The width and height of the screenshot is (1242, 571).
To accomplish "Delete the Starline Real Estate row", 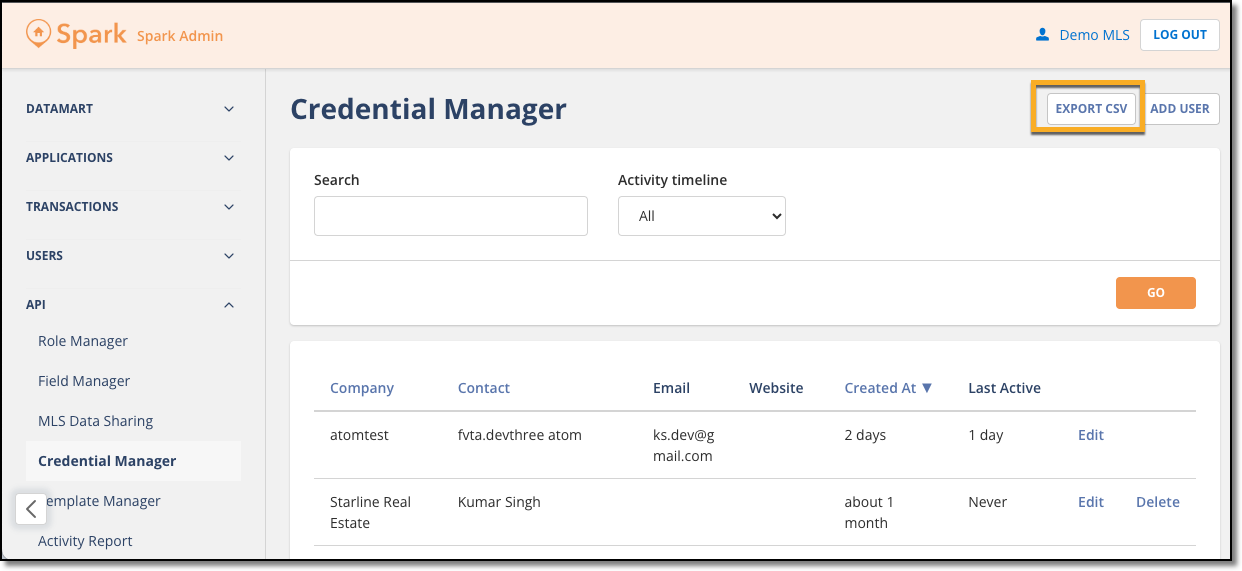I will pos(1158,502).
